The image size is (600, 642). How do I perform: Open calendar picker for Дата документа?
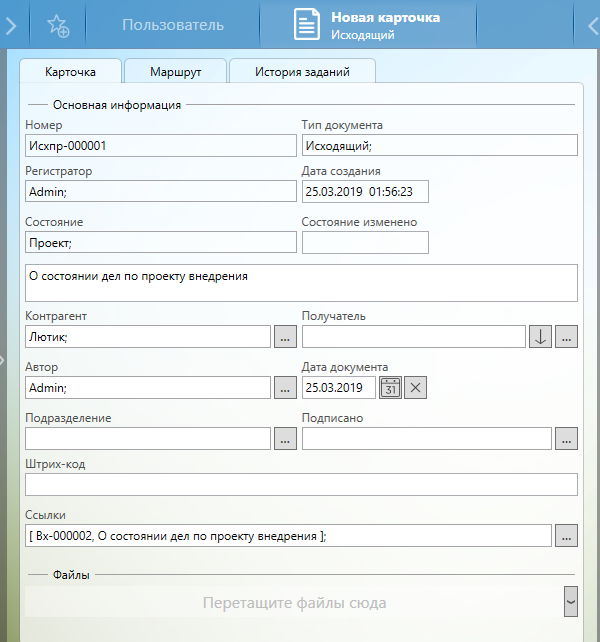click(x=390, y=387)
